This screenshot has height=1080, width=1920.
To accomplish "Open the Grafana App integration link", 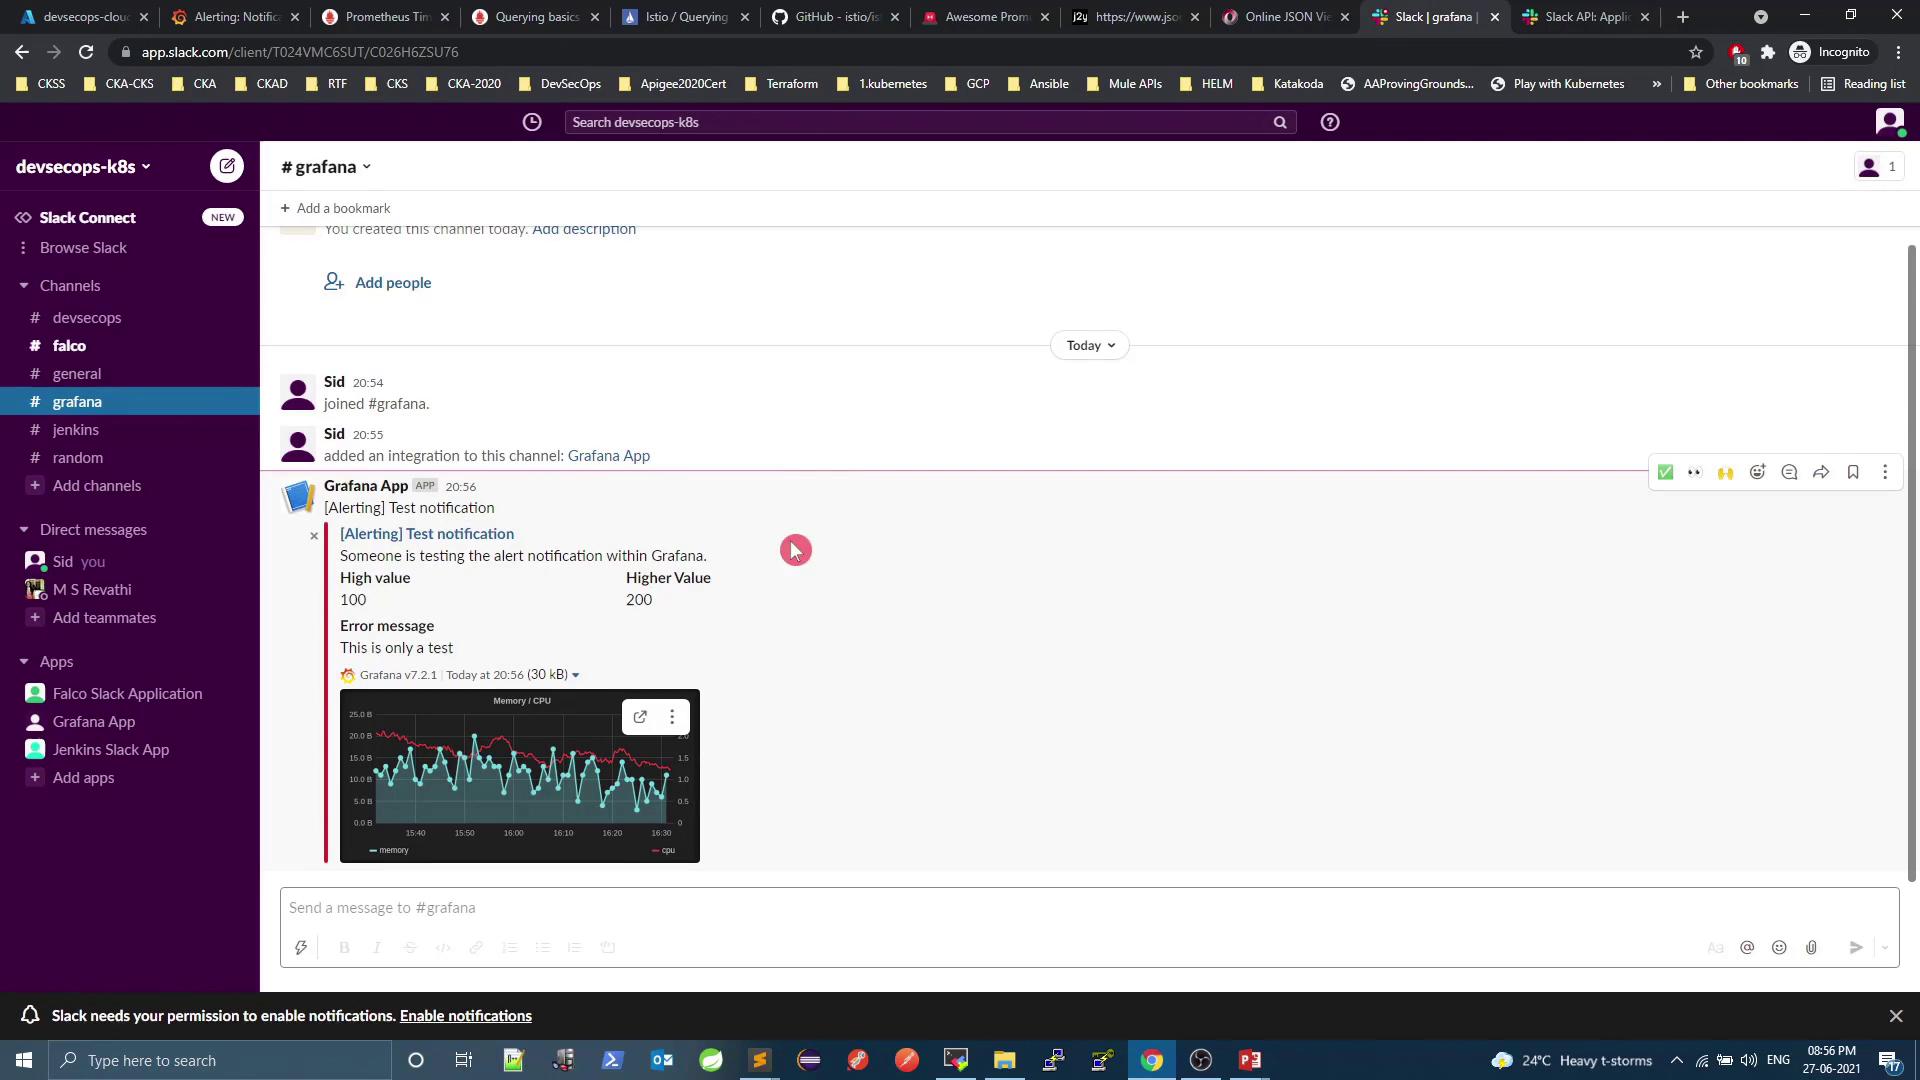I will (x=608, y=456).
